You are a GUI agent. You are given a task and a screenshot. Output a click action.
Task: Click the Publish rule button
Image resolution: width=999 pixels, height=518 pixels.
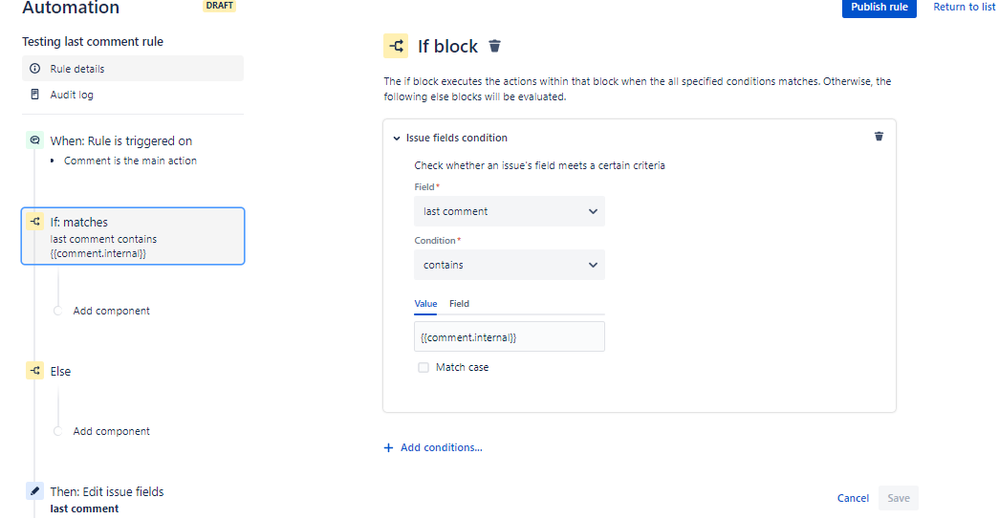click(879, 8)
